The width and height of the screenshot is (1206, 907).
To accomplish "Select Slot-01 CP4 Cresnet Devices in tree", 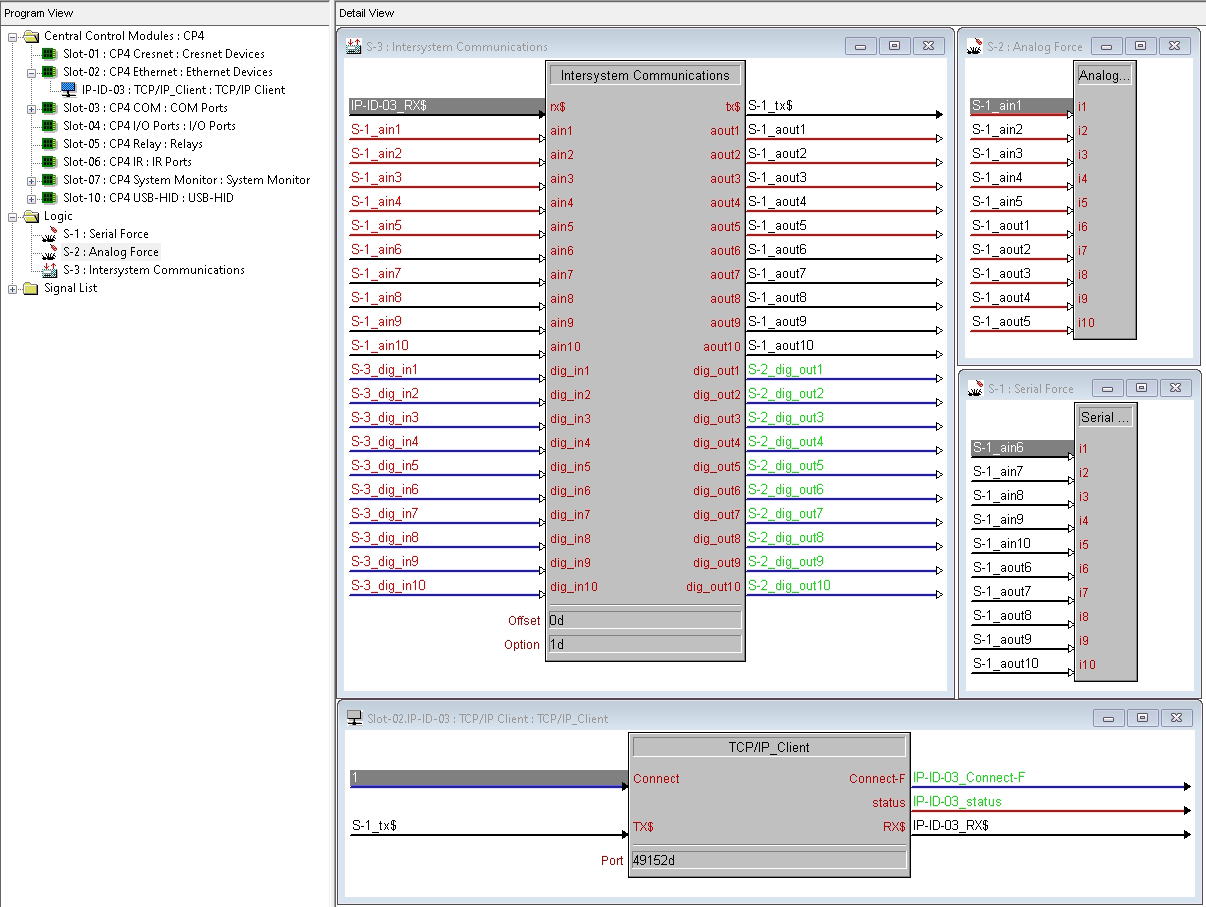I will click(x=164, y=54).
